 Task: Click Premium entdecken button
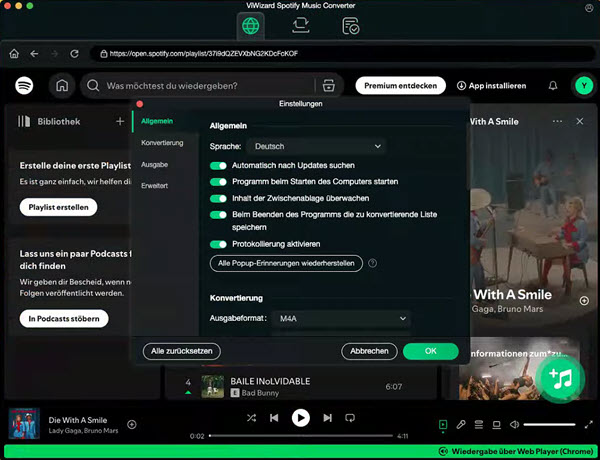click(x=400, y=85)
